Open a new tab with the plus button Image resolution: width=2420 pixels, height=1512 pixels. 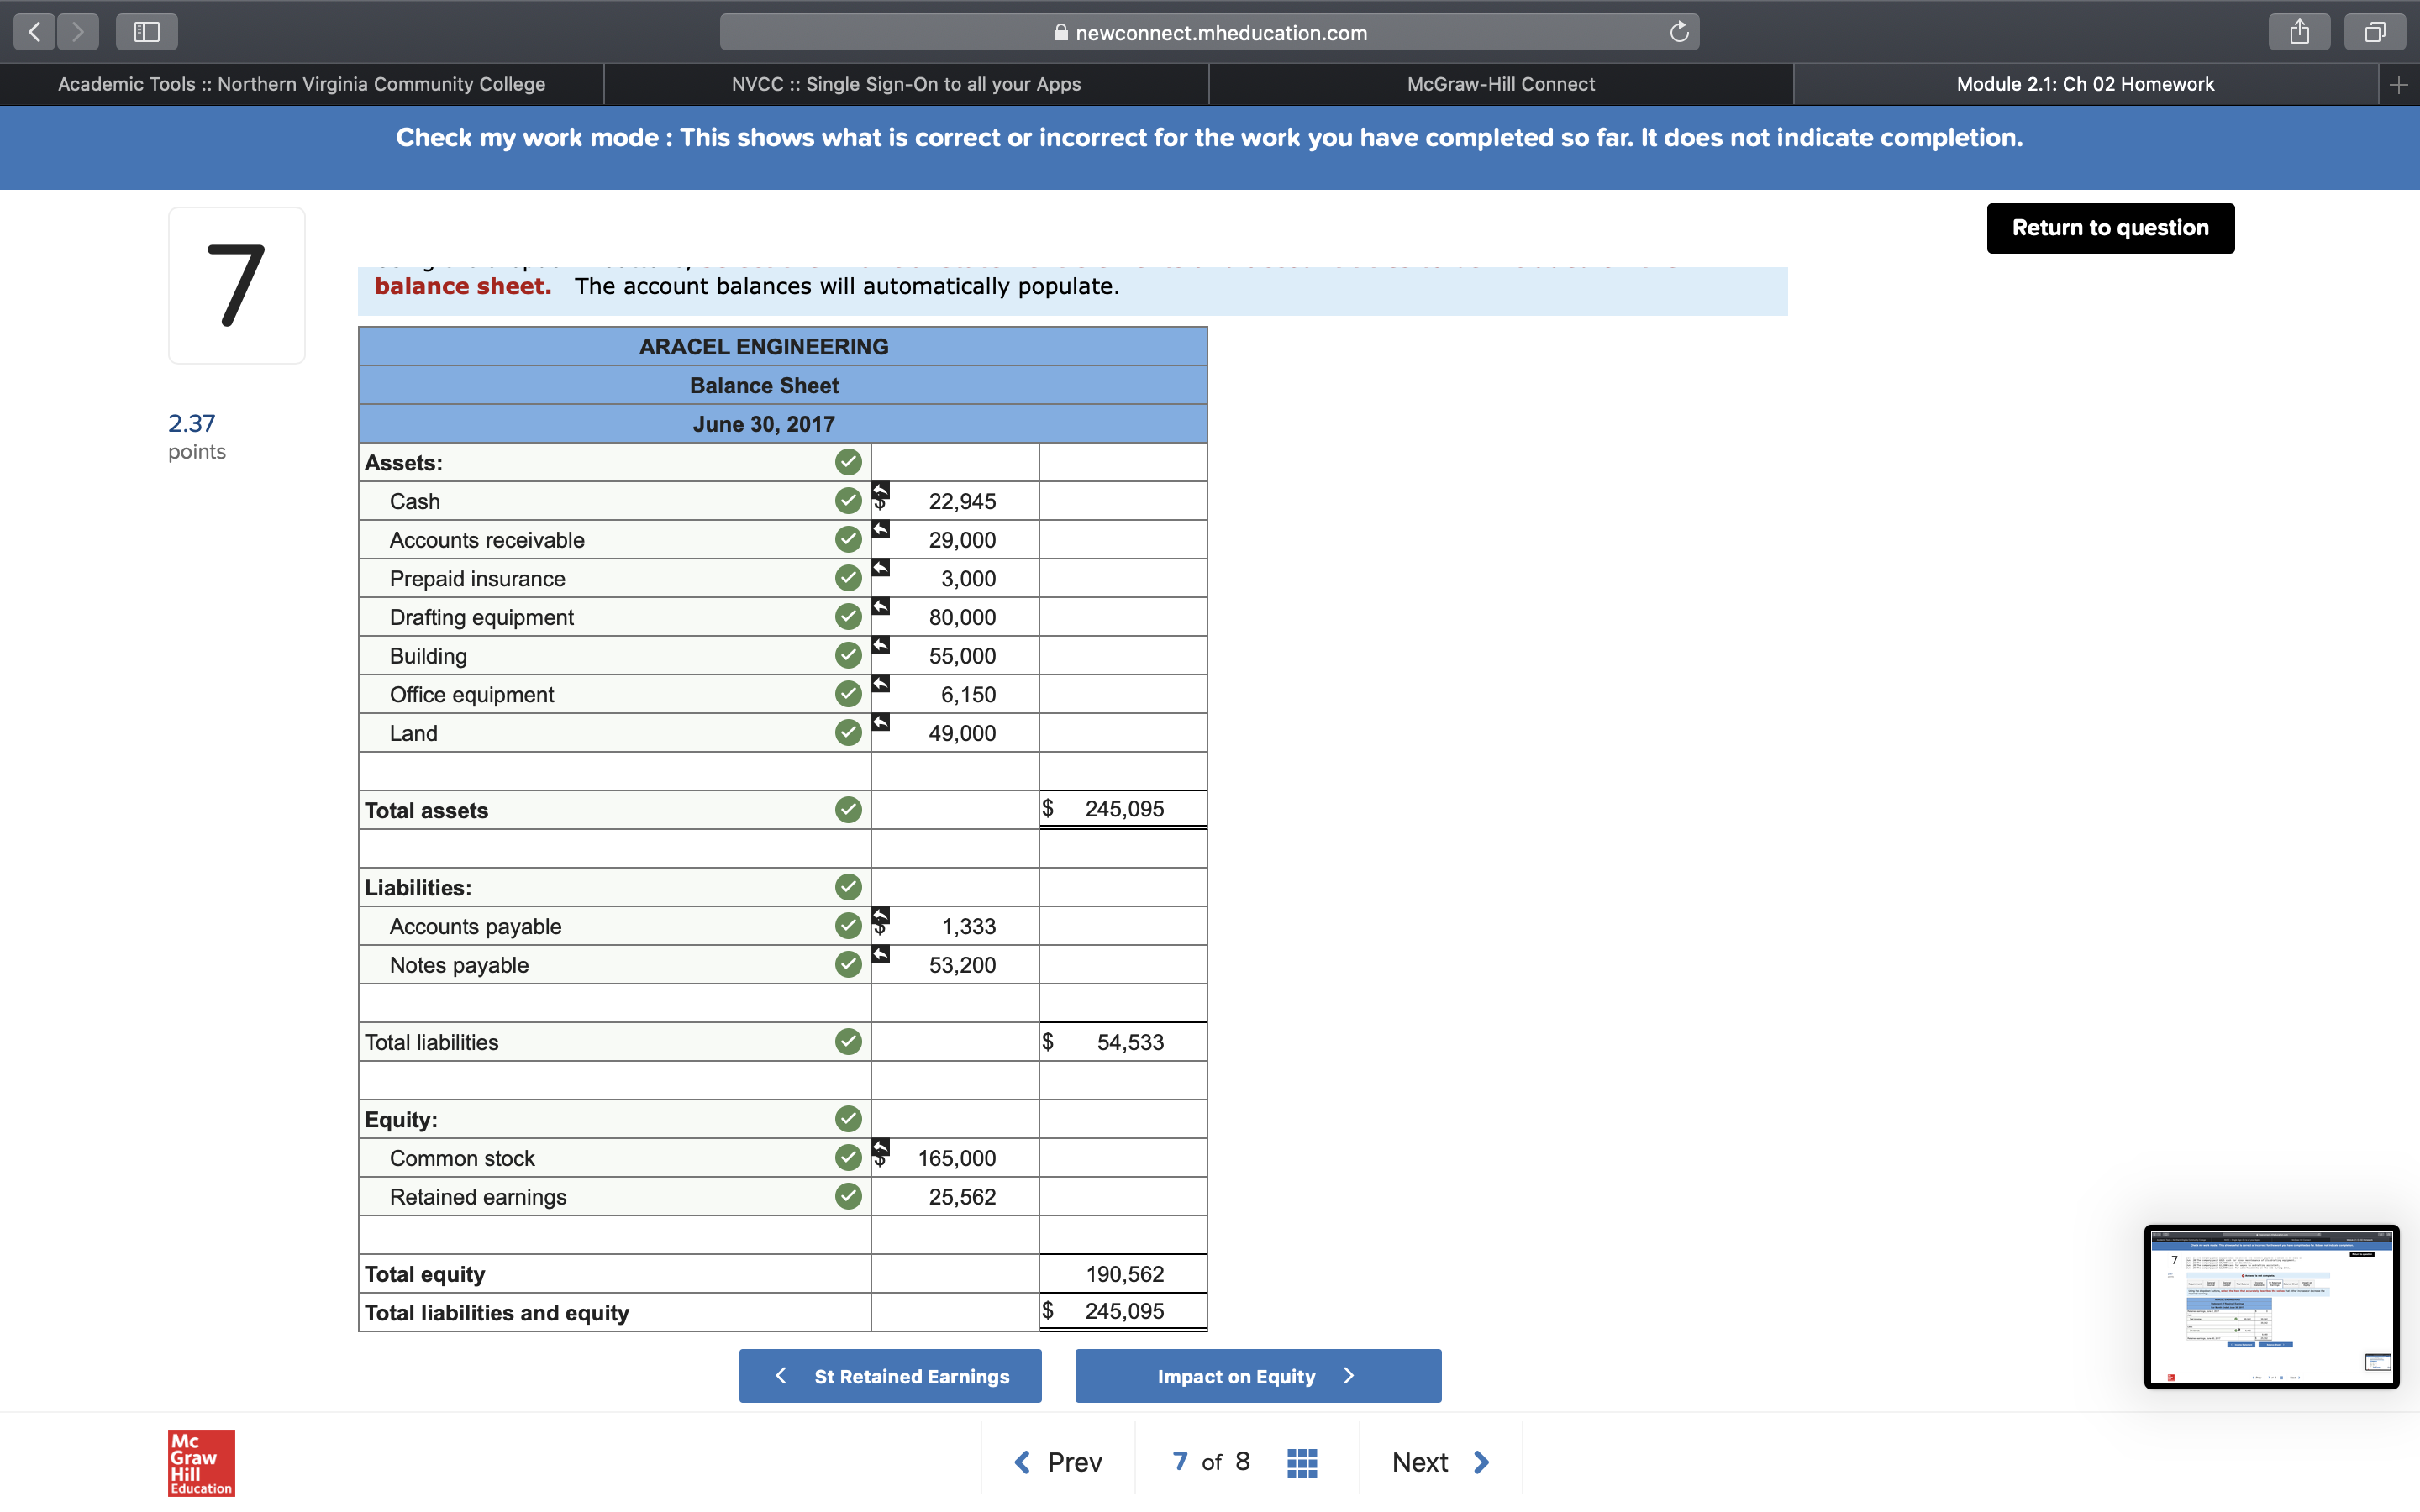[x=2398, y=83]
